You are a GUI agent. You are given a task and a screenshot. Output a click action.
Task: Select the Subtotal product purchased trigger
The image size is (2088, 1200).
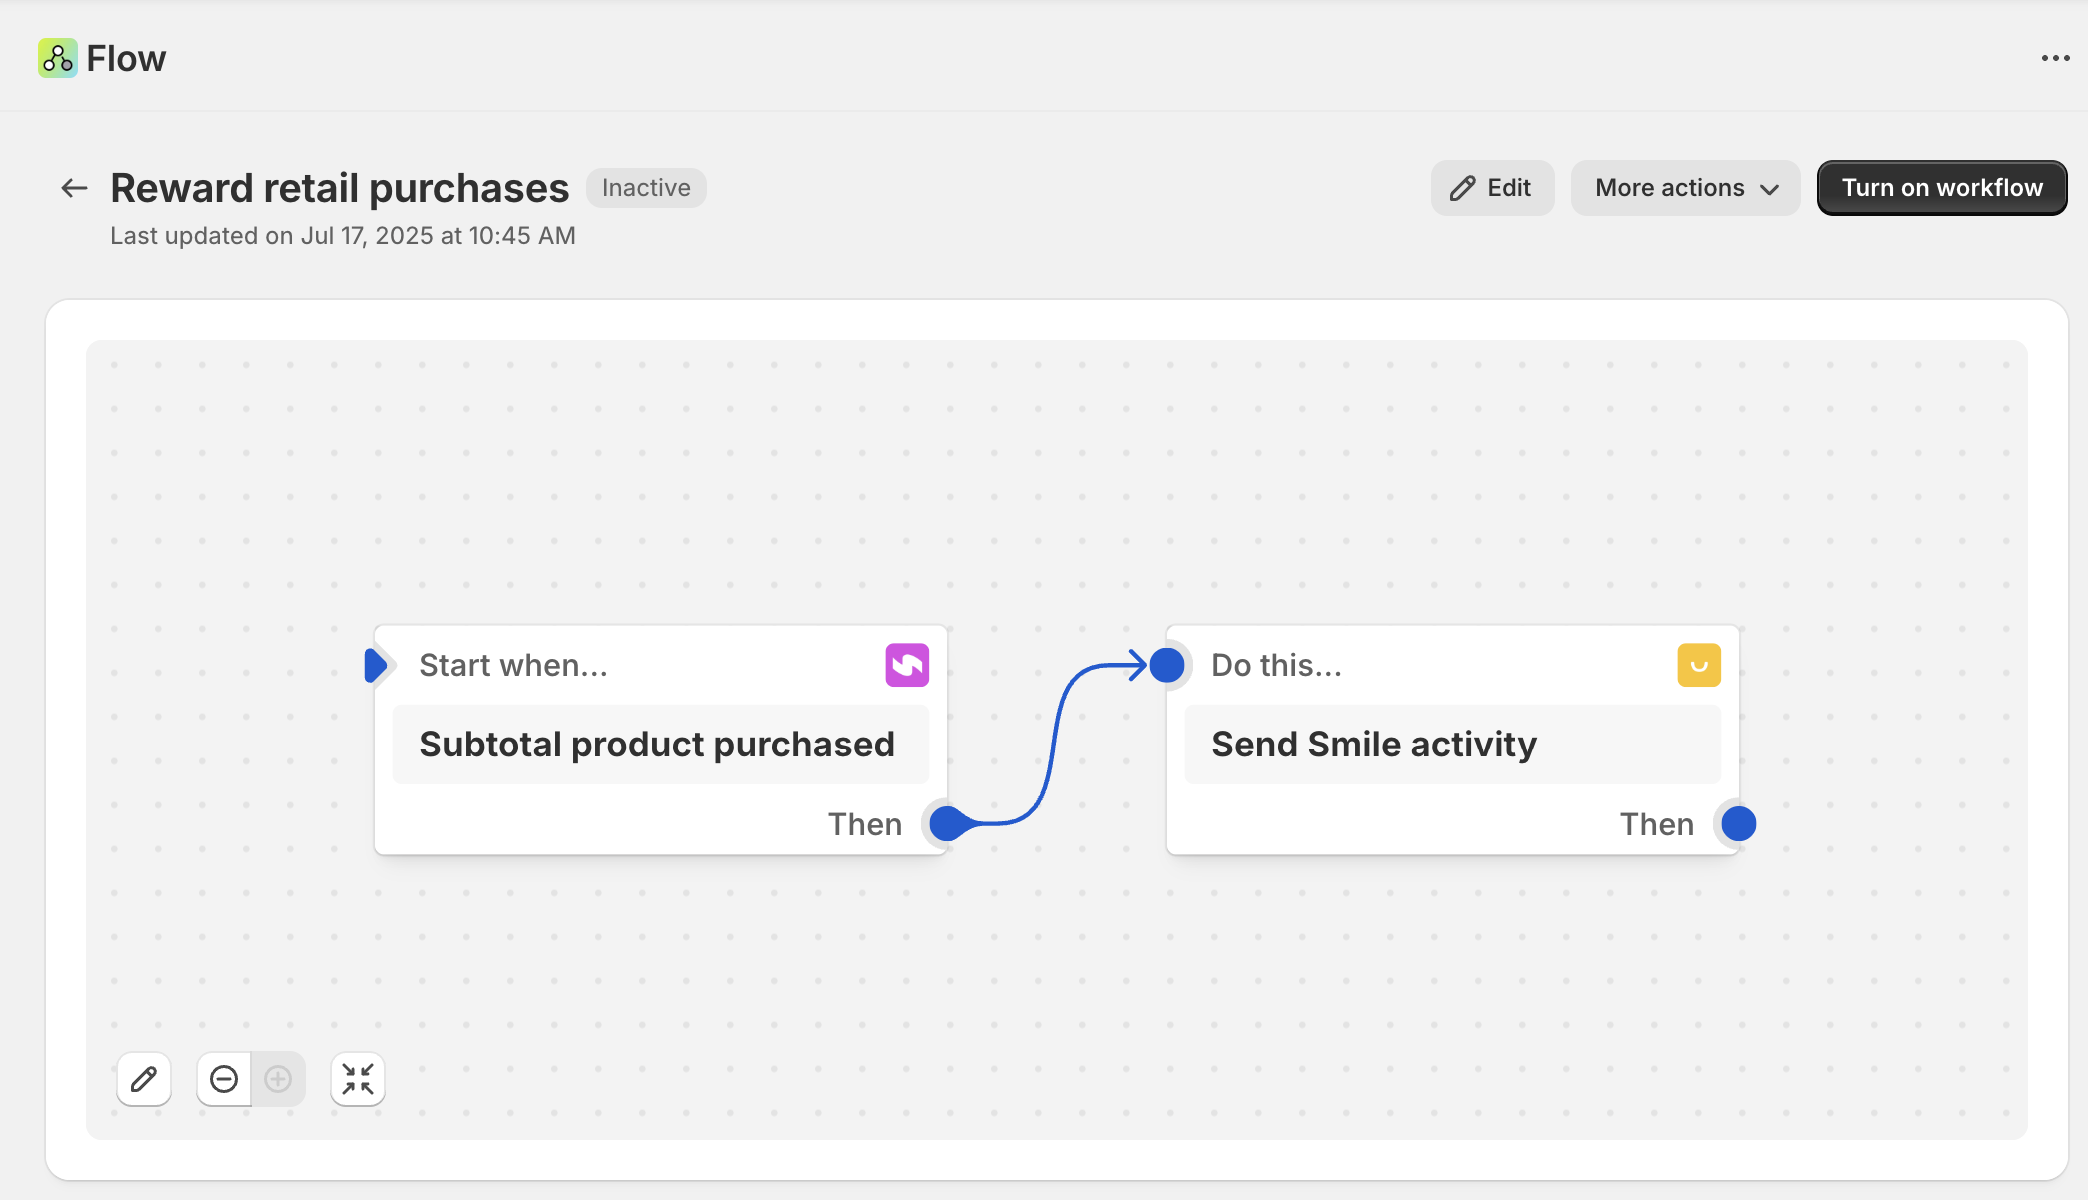657,744
